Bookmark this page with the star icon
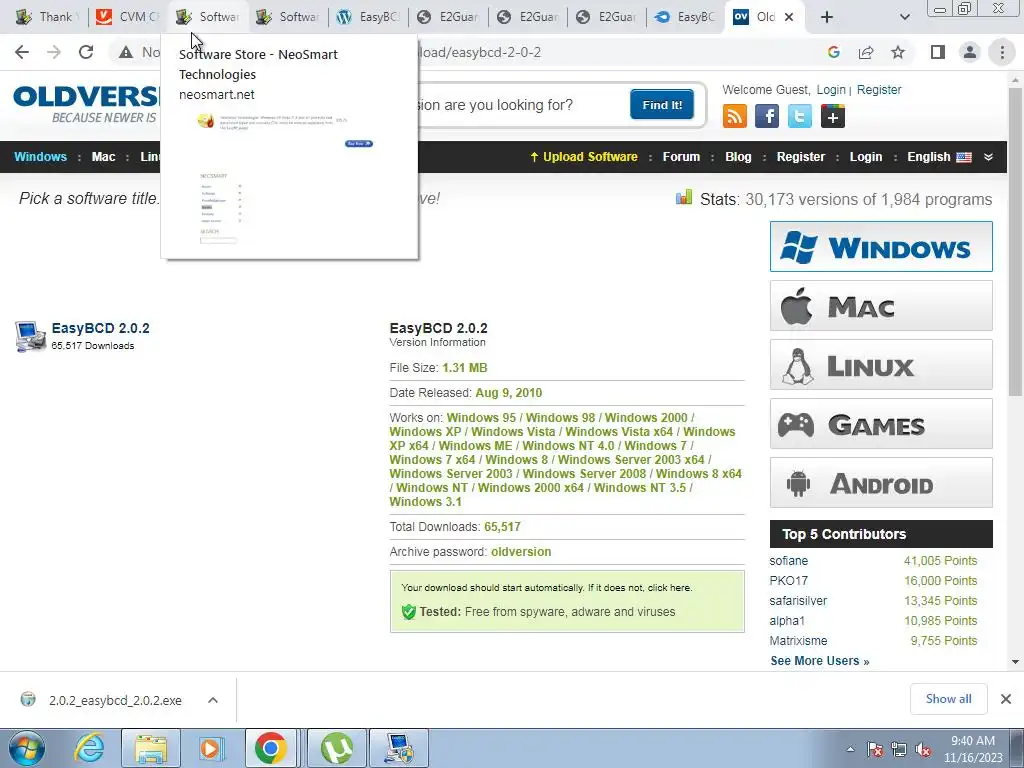This screenshot has height=768, width=1024. point(898,52)
